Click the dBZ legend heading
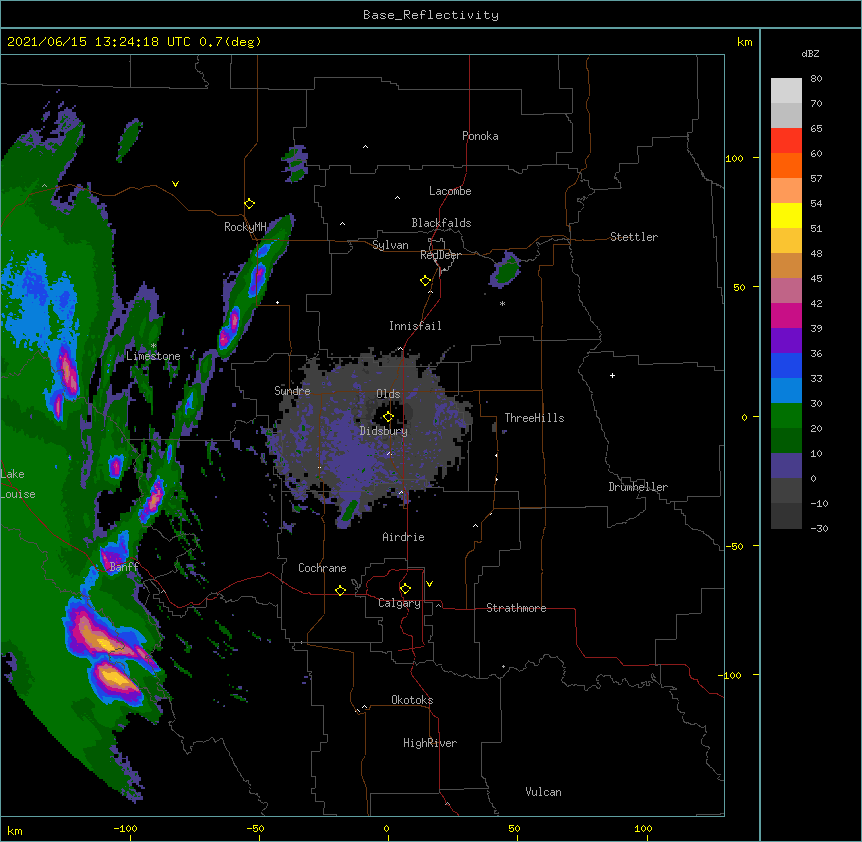This screenshot has height=842, width=862. pyautogui.click(x=810, y=54)
